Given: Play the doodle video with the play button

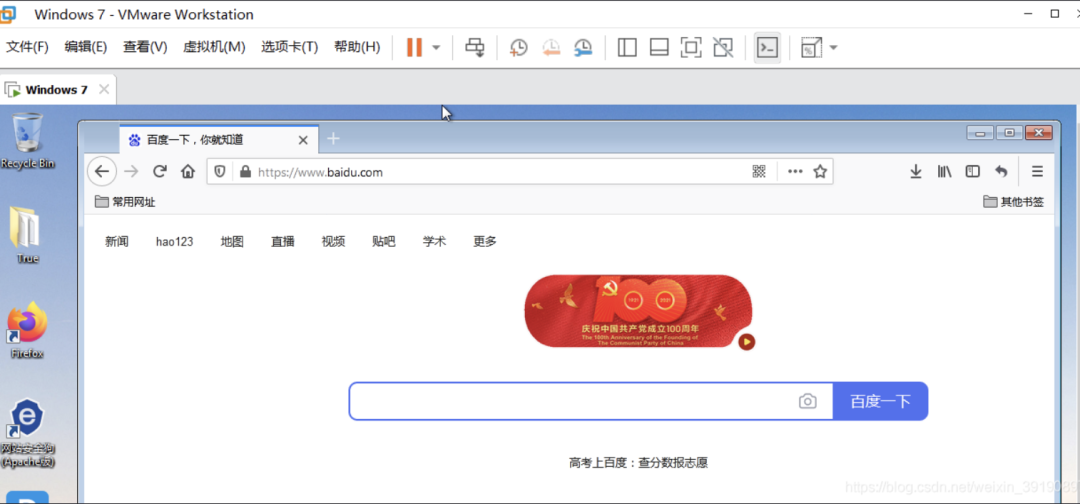Looking at the screenshot, I should tap(747, 342).
